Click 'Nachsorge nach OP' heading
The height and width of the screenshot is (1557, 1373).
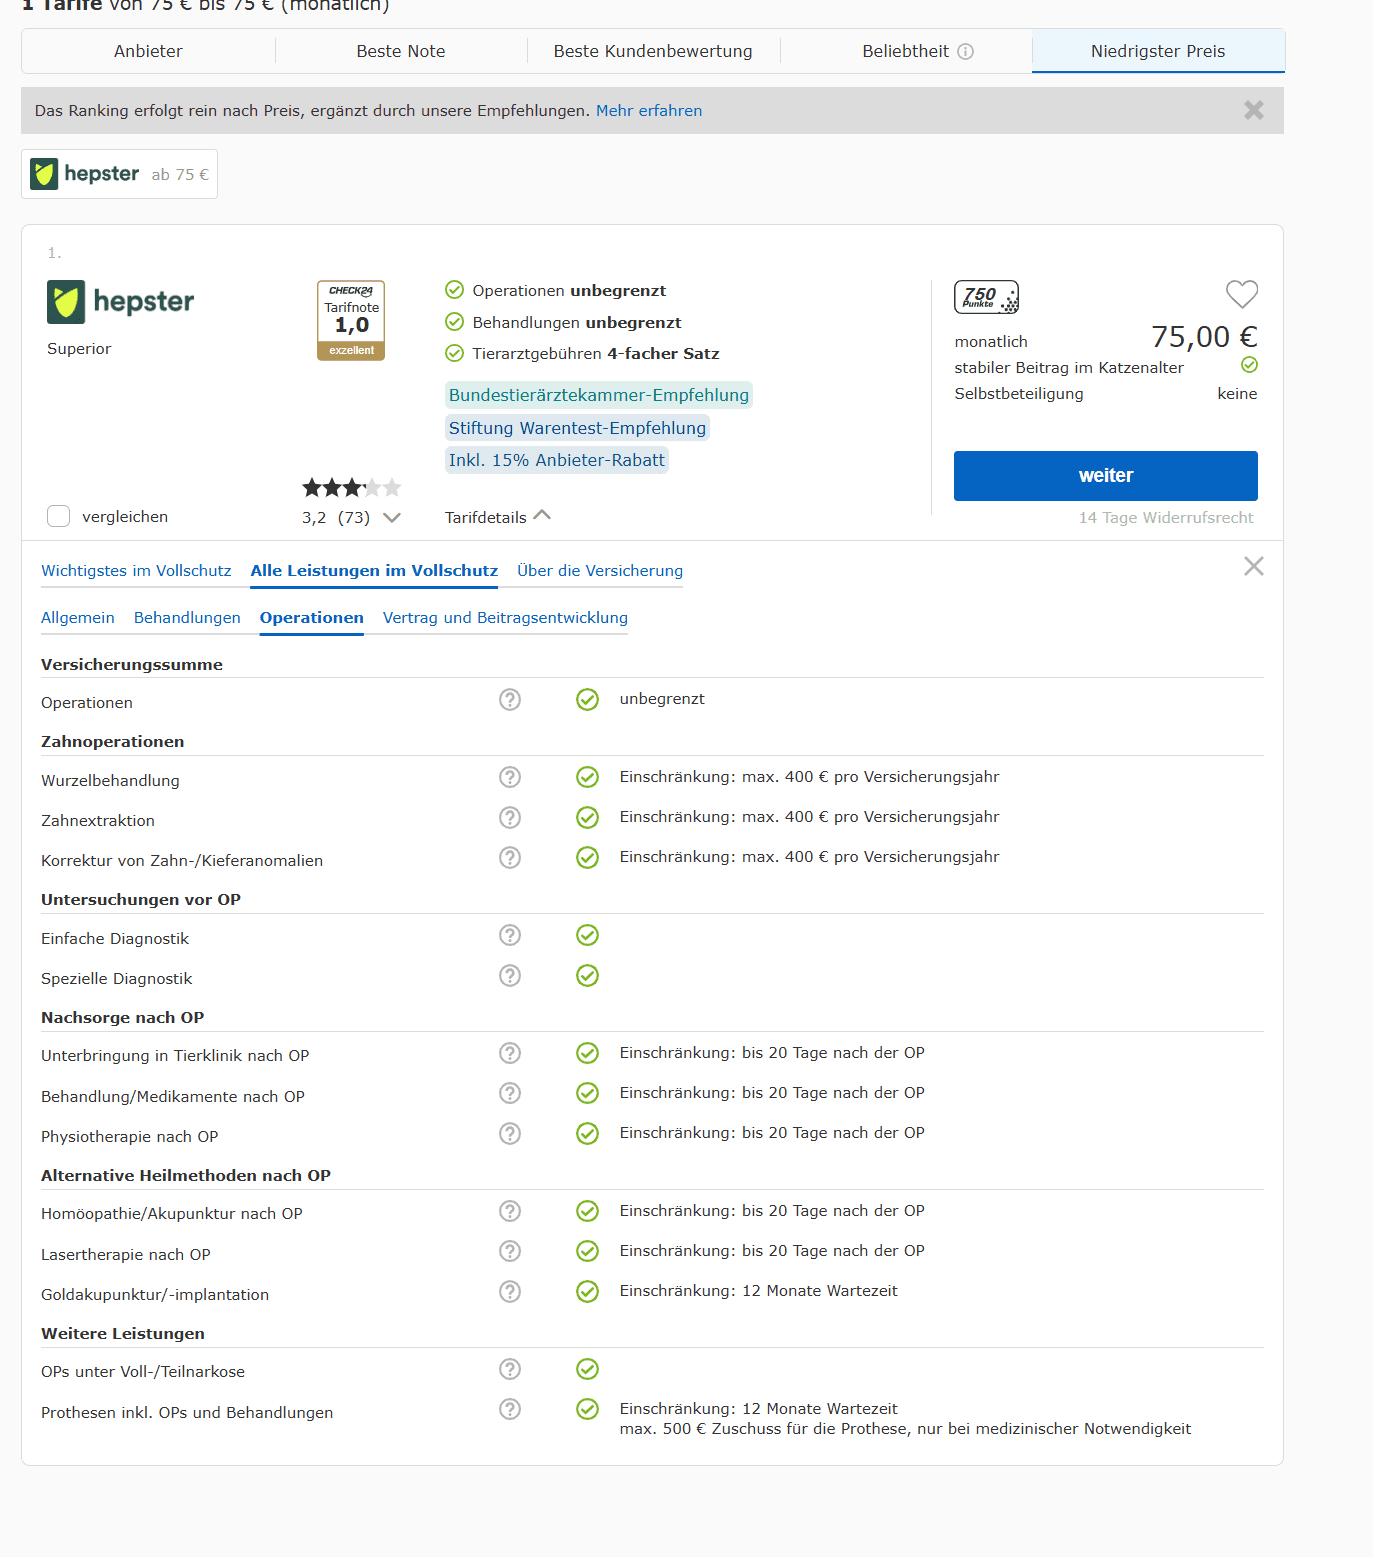coord(123,1017)
